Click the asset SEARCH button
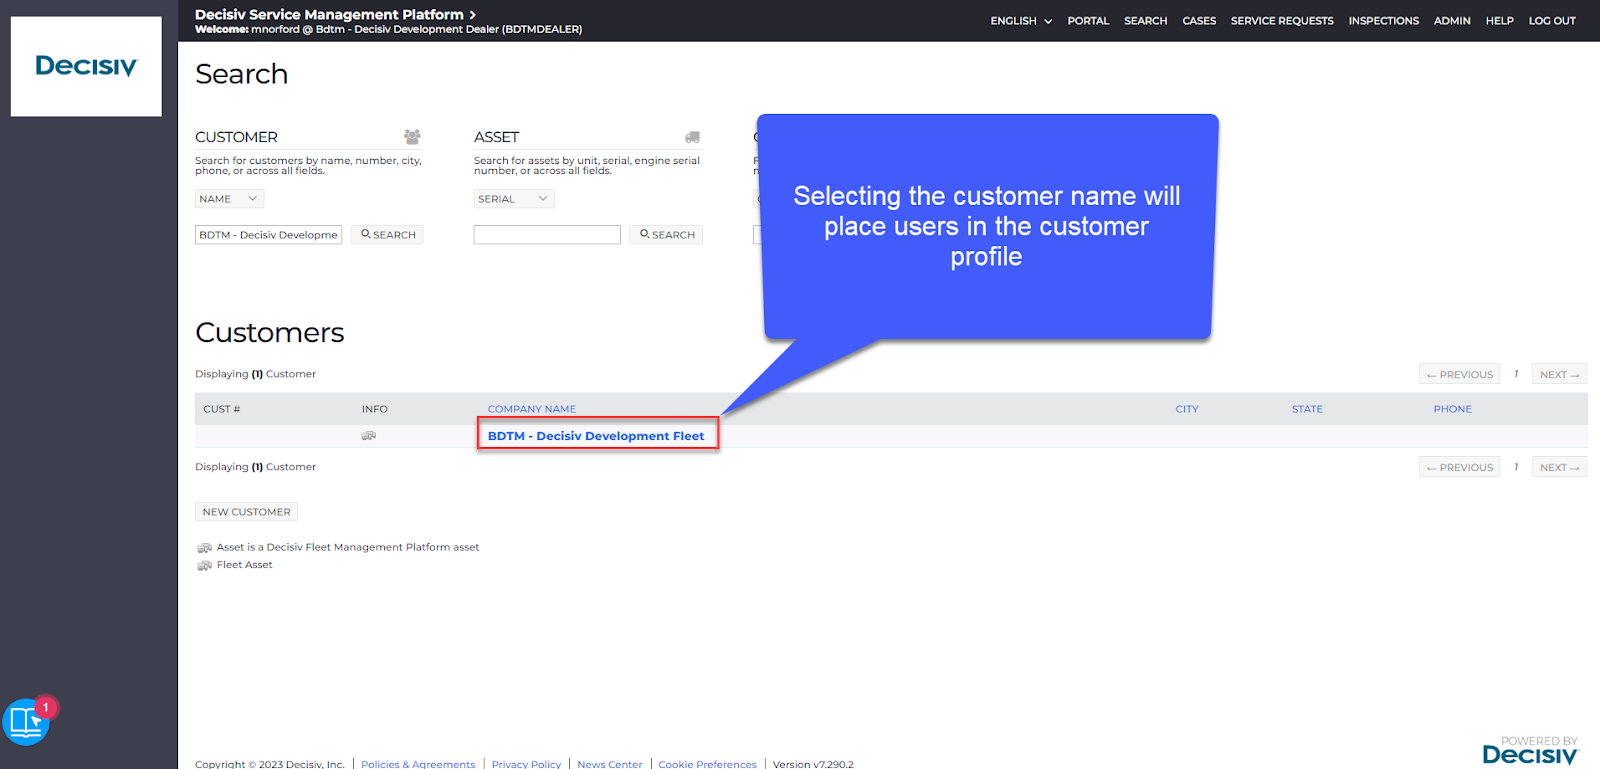 [666, 235]
